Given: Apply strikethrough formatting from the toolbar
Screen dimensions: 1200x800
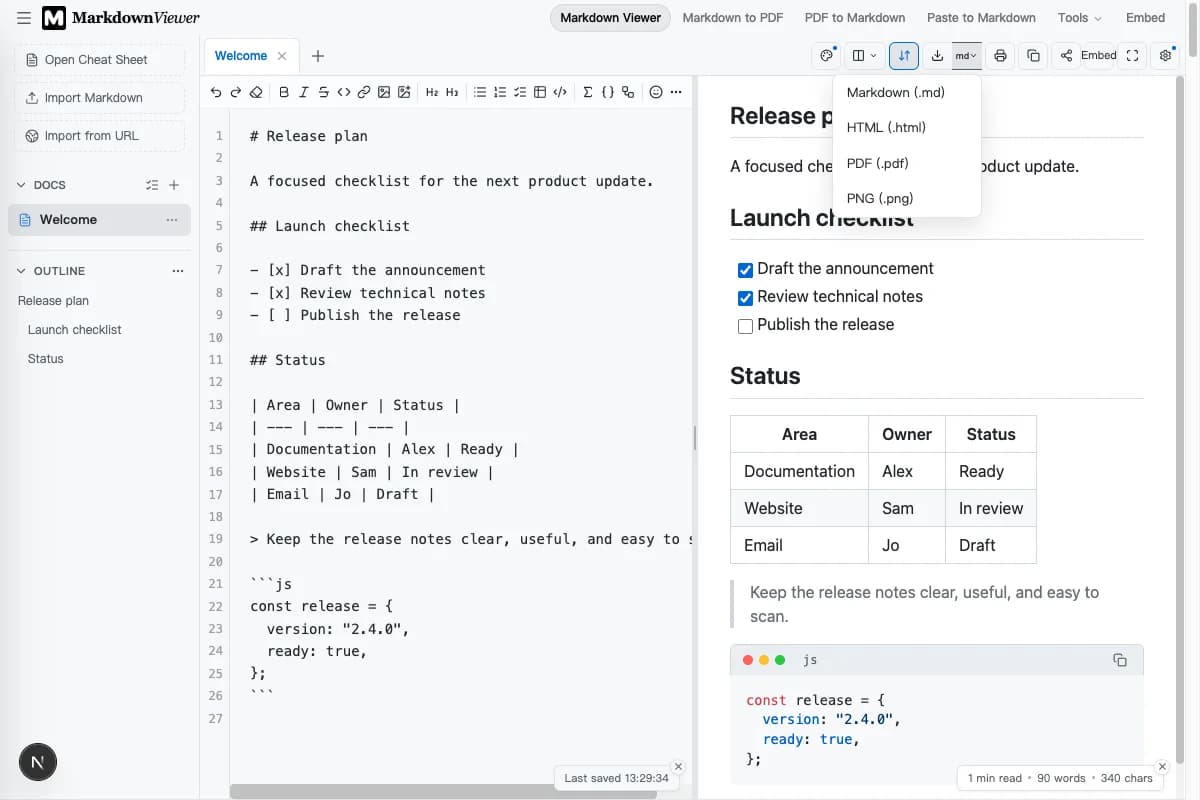Looking at the screenshot, I should click(x=323, y=92).
